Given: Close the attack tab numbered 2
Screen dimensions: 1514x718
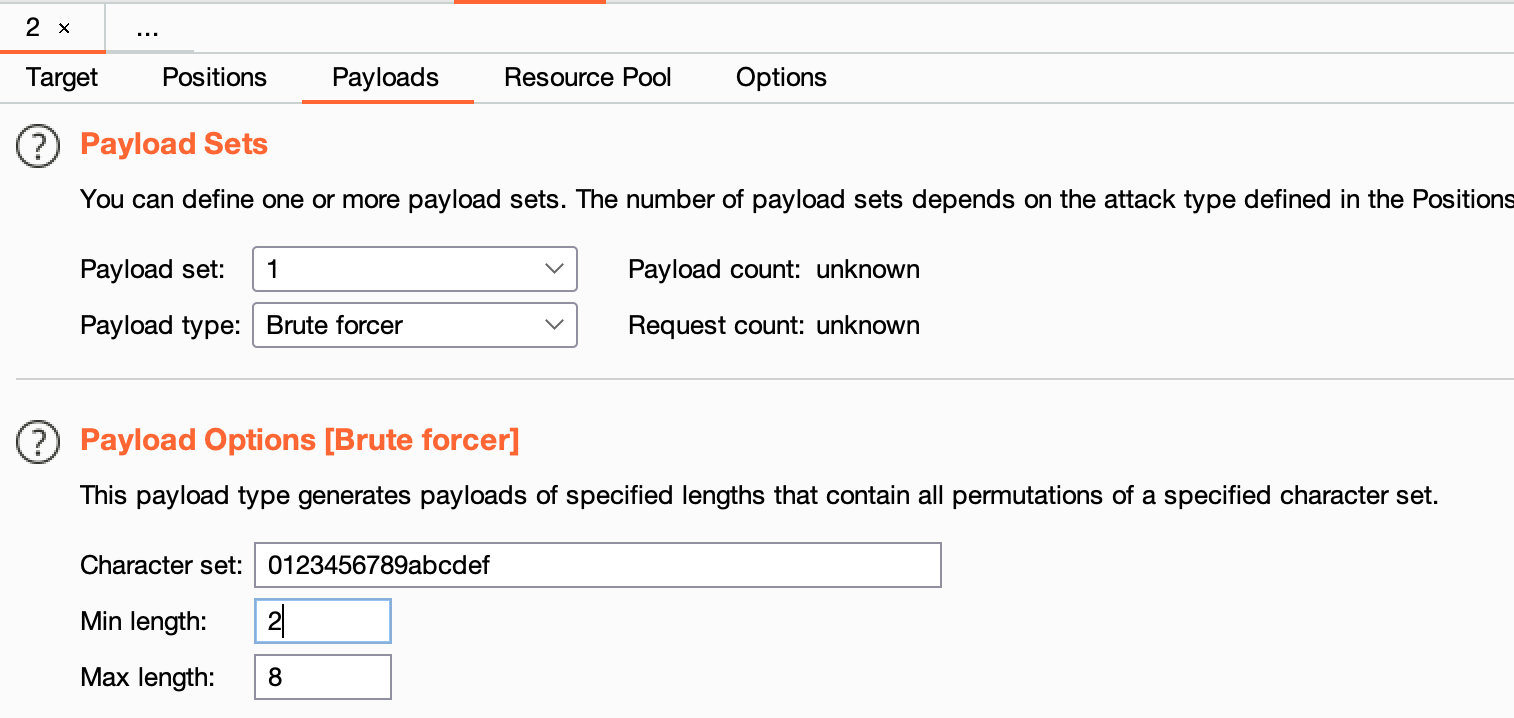Looking at the screenshot, I should (64, 29).
